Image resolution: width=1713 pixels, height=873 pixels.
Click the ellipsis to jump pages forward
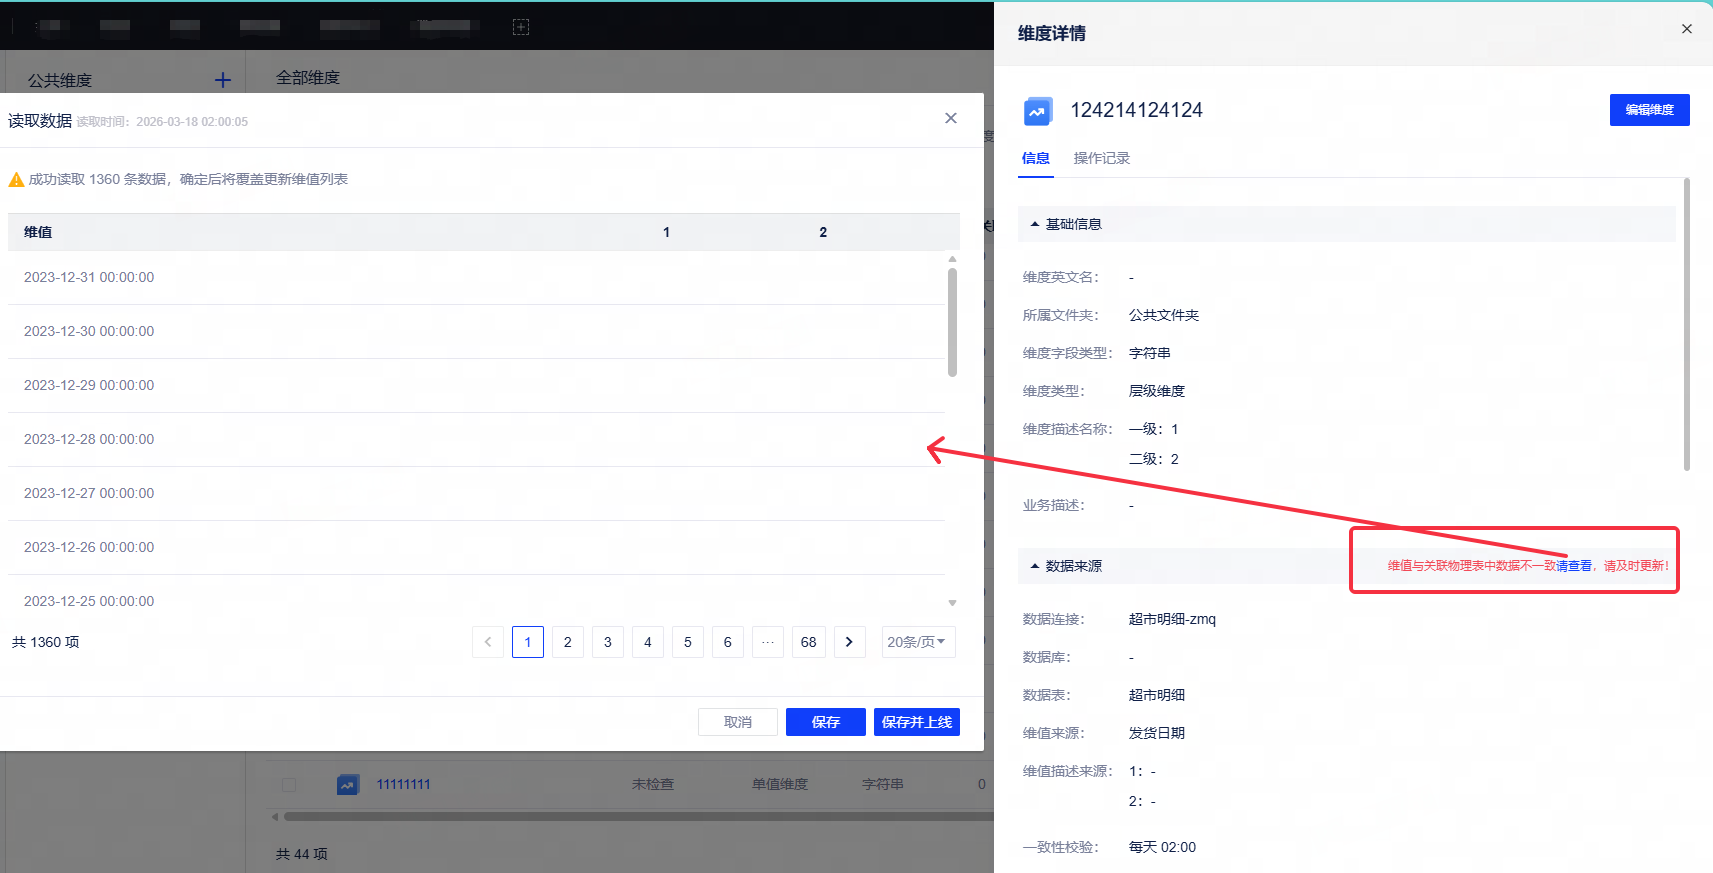(768, 642)
